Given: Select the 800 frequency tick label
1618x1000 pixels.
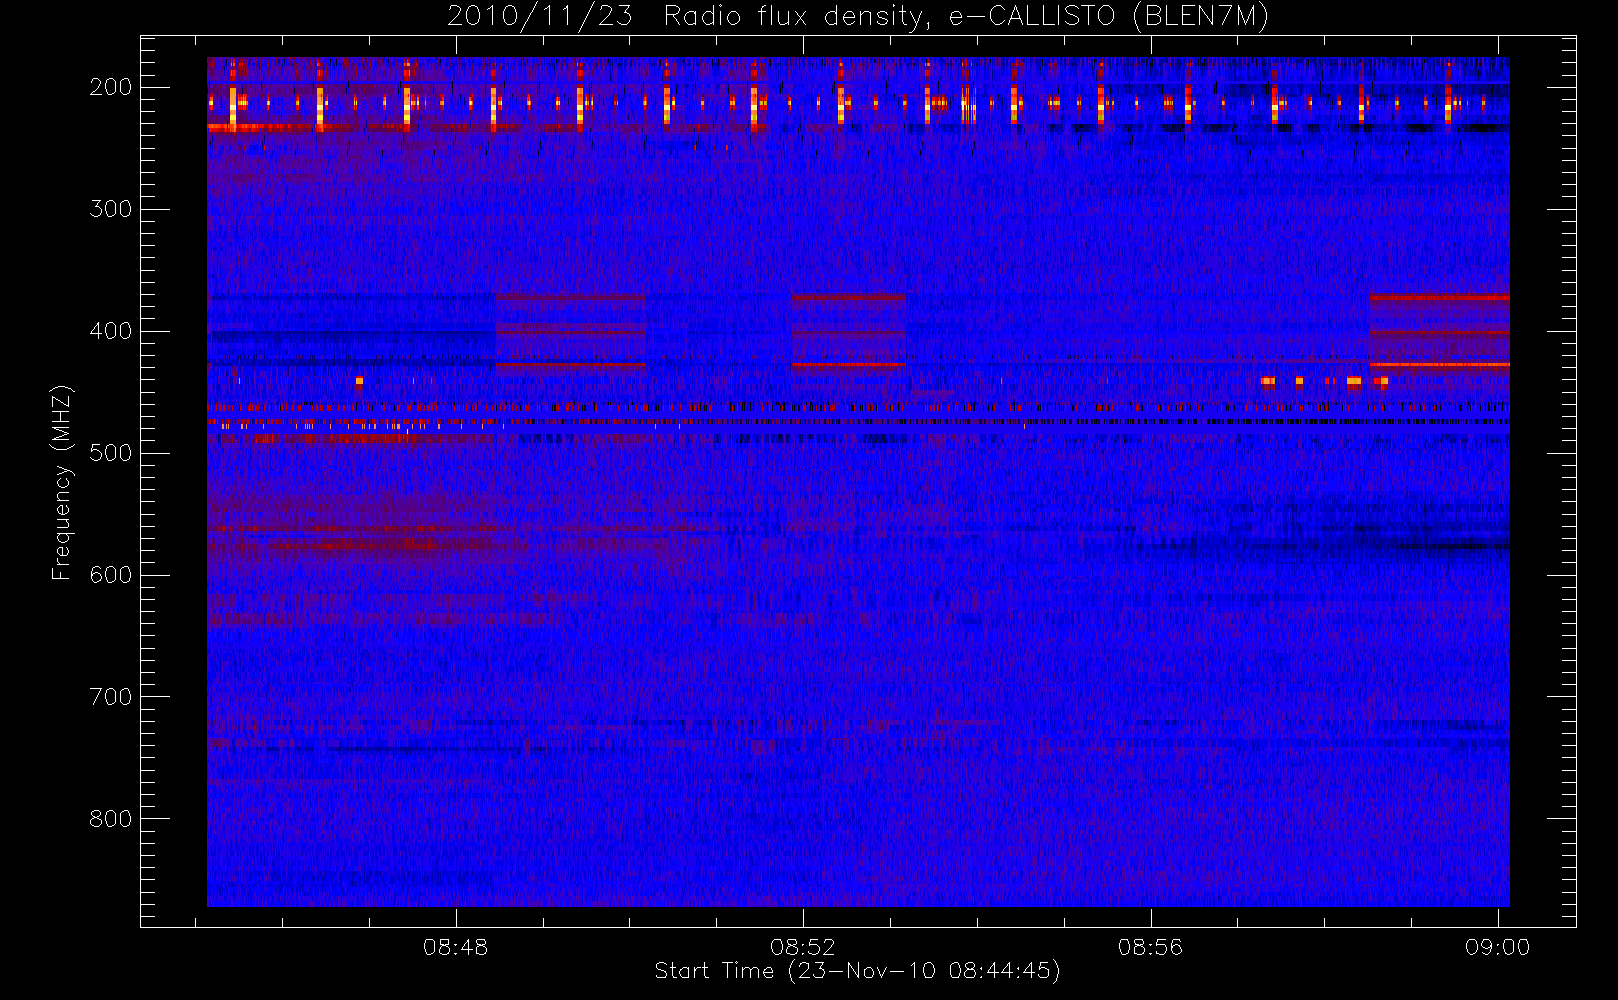Looking at the screenshot, I should point(111,819).
